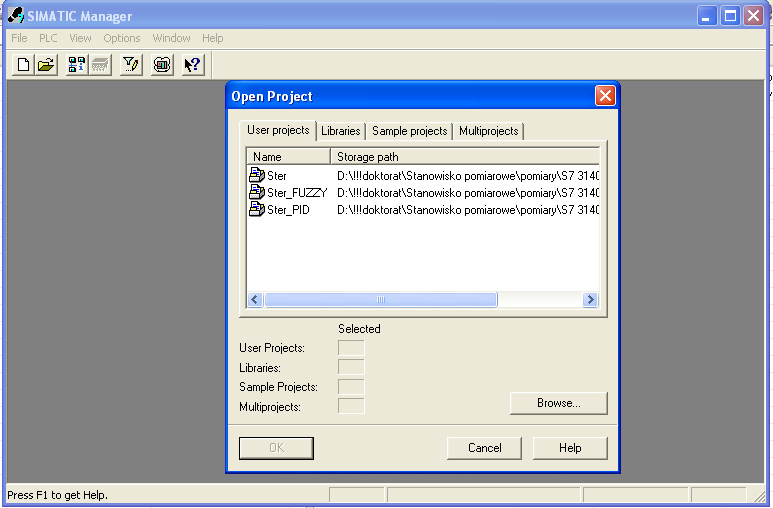
Task: Click the Ster_FUZZY row storage path
Action: [x=468, y=193]
